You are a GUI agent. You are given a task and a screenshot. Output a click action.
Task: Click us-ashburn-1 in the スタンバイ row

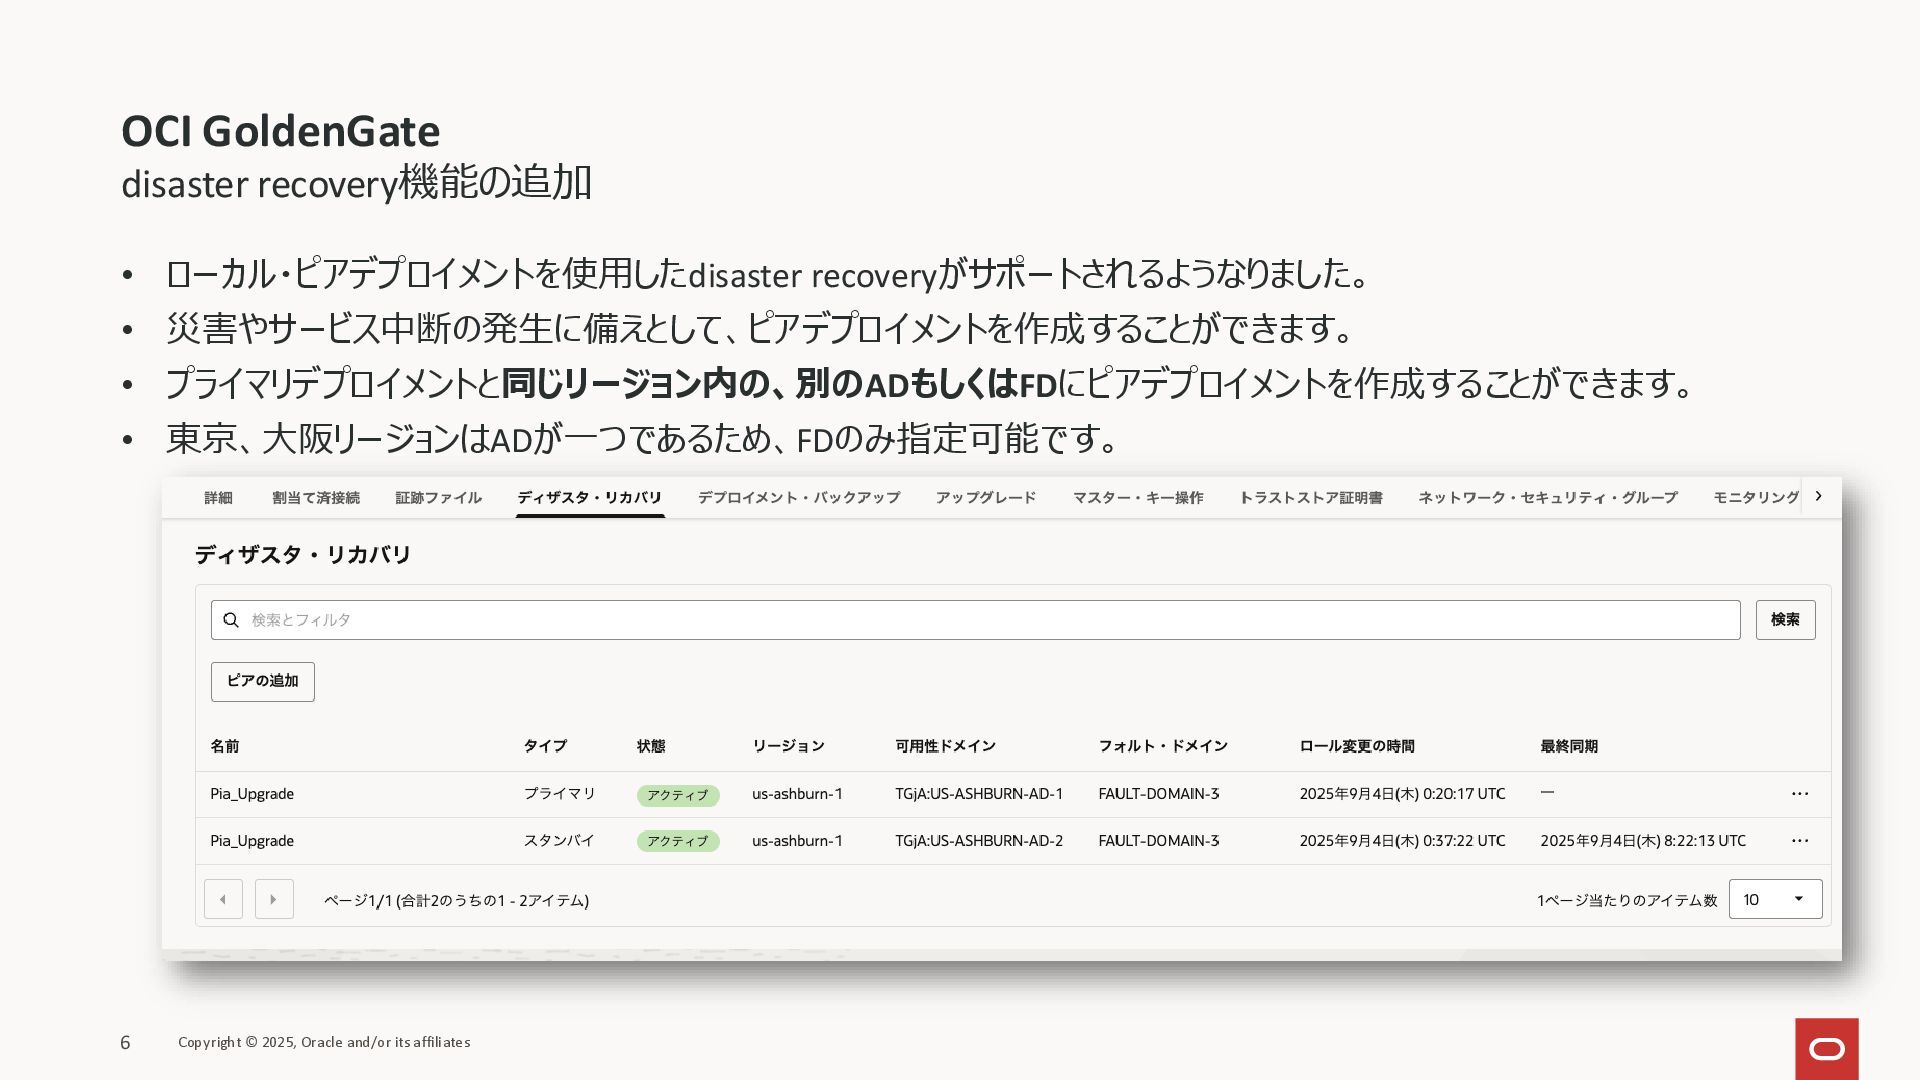coord(797,841)
